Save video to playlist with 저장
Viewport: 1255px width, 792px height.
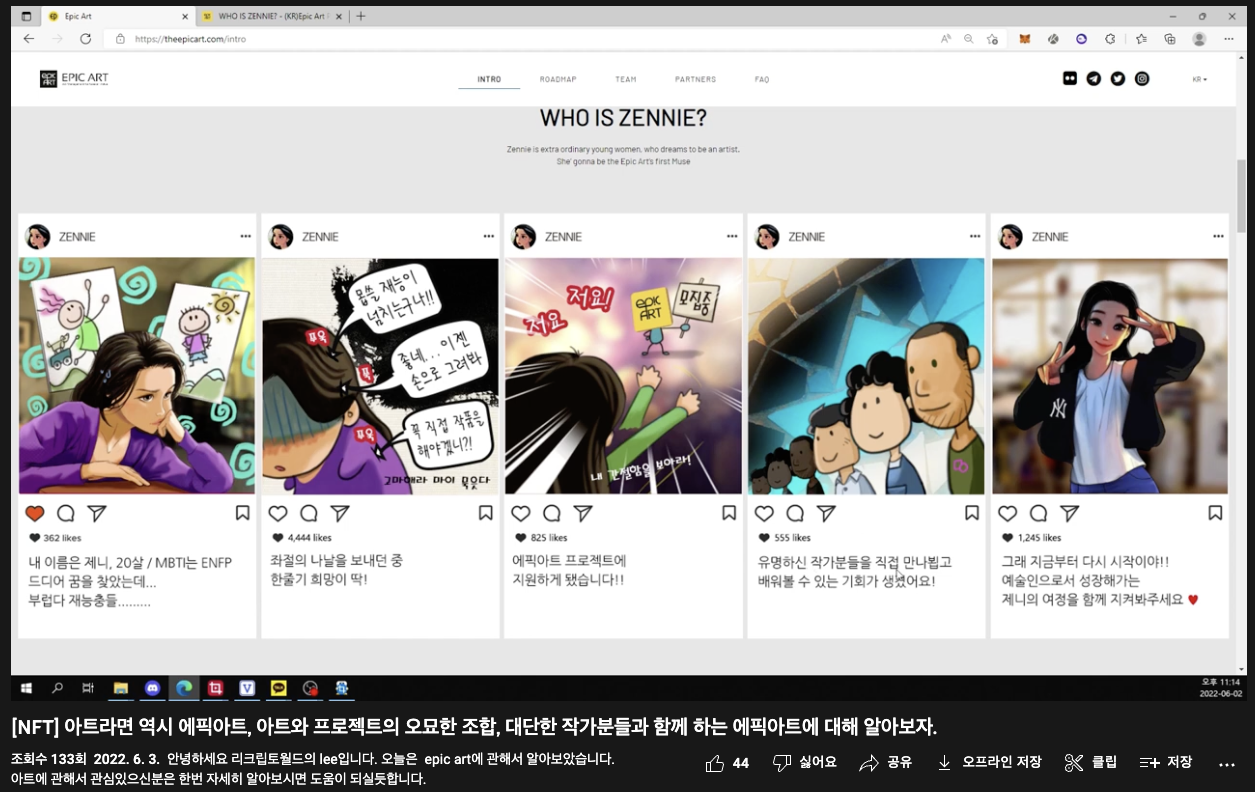1165,763
